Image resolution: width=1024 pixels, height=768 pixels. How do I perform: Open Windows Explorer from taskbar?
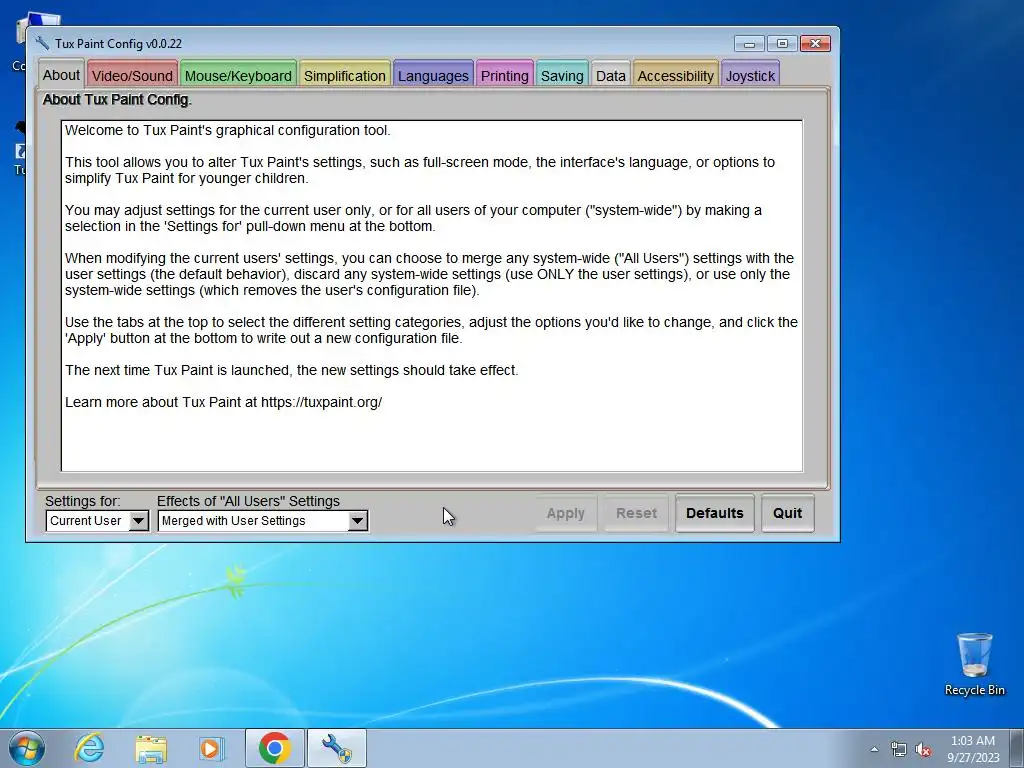pyautogui.click(x=151, y=748)
